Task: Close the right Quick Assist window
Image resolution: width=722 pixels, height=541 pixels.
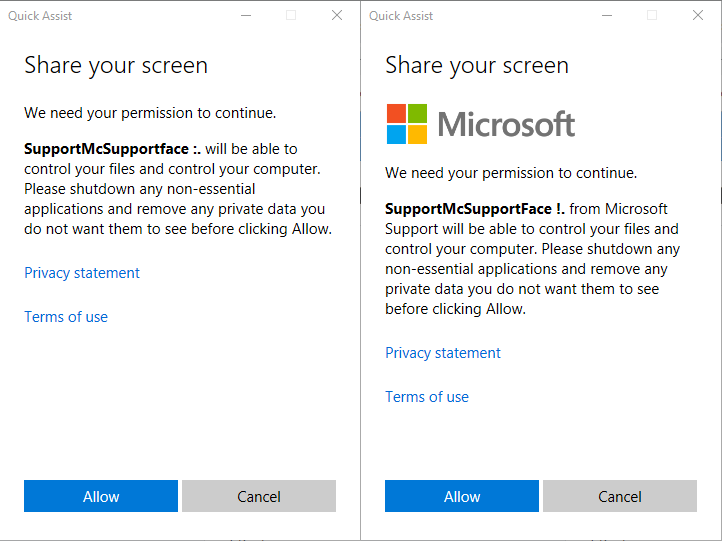Action: [x=698, y=15]
